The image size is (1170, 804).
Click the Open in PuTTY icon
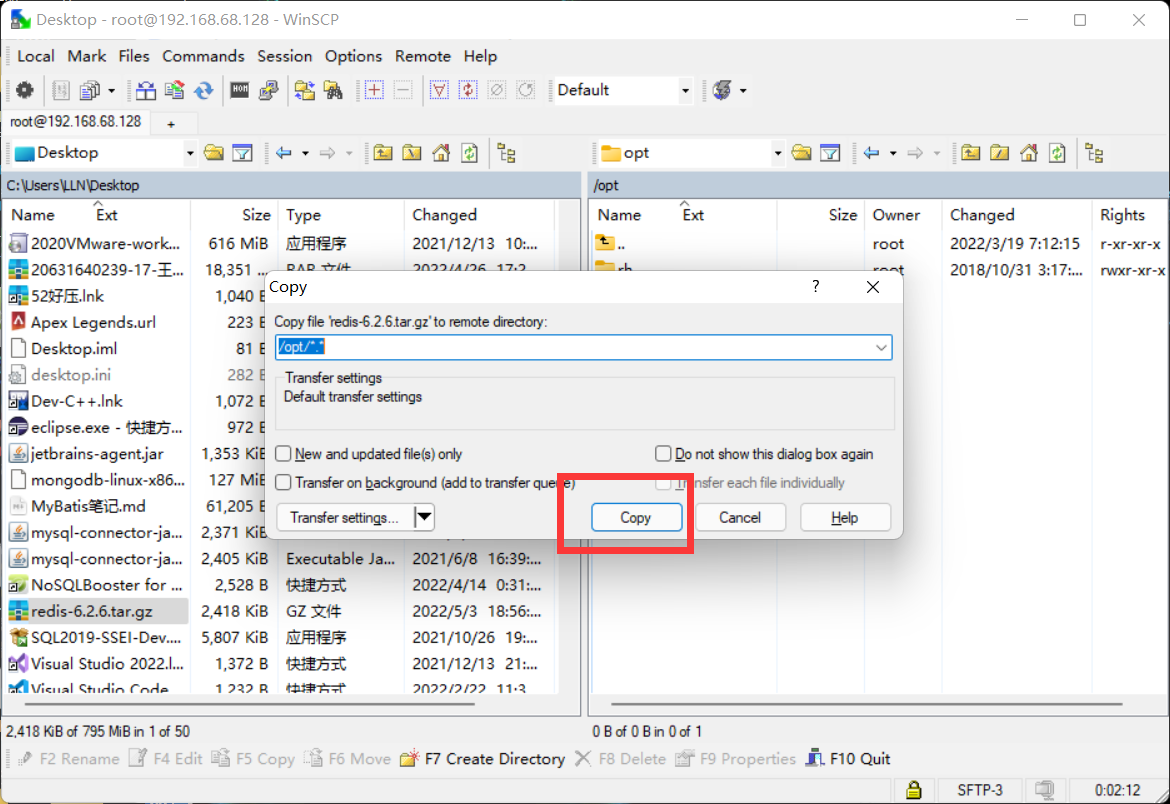269,90
